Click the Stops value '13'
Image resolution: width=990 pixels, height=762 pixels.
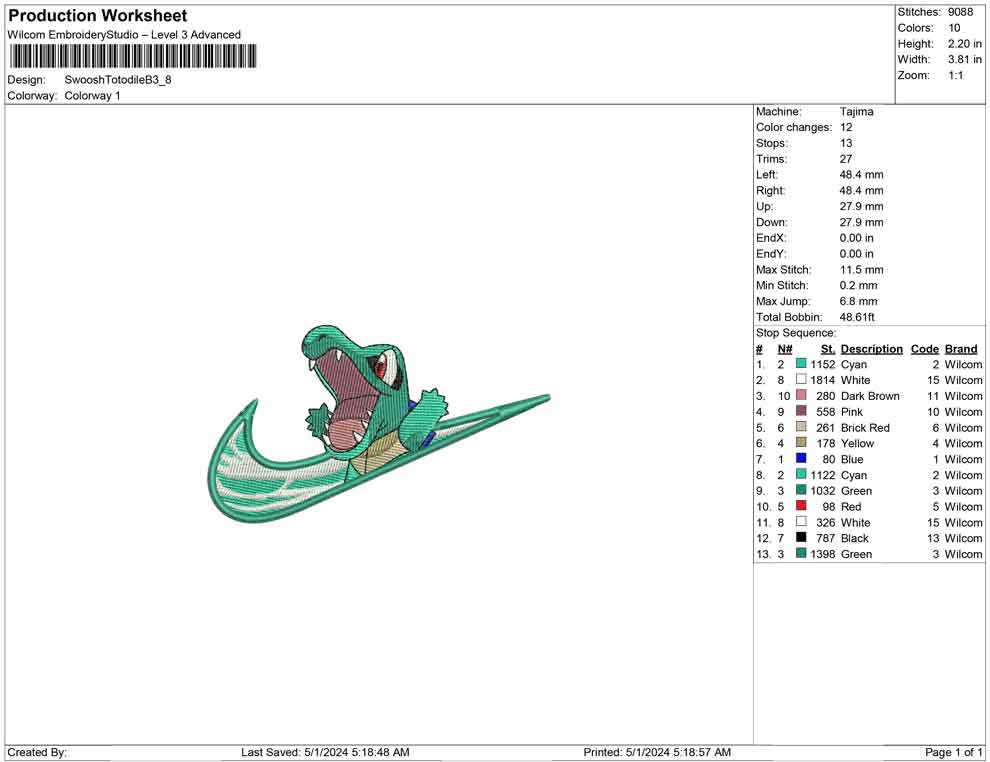846,143
